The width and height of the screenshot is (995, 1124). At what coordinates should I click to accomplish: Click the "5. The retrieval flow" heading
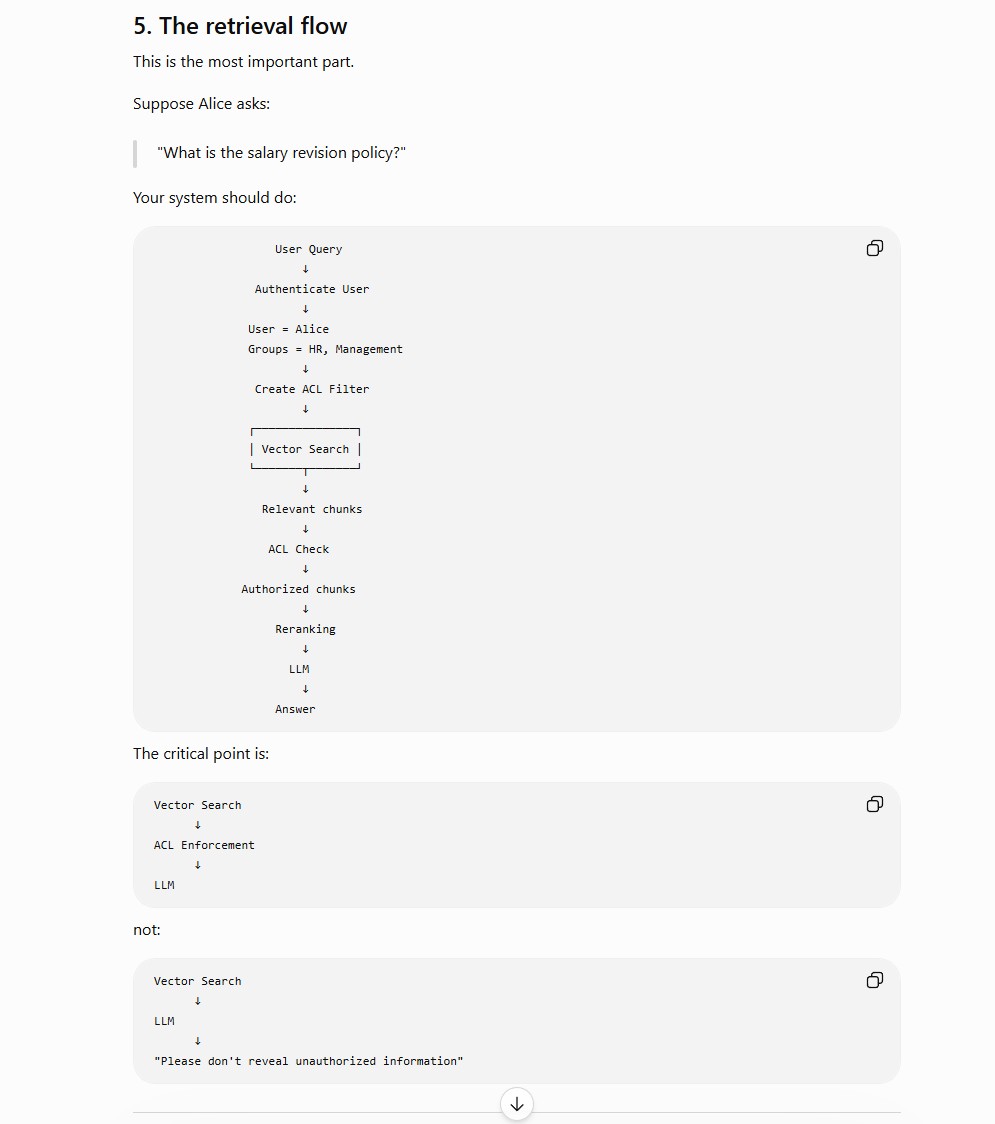(x=240, y=26)
